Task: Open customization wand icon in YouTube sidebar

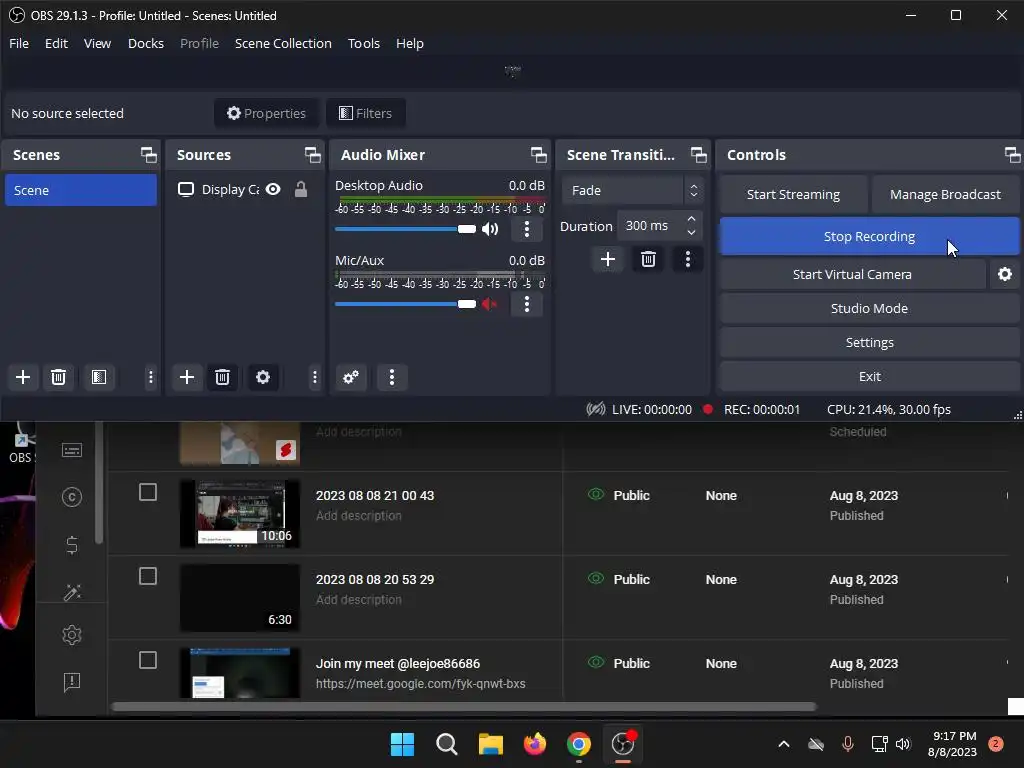Action: tap(72, 592)
